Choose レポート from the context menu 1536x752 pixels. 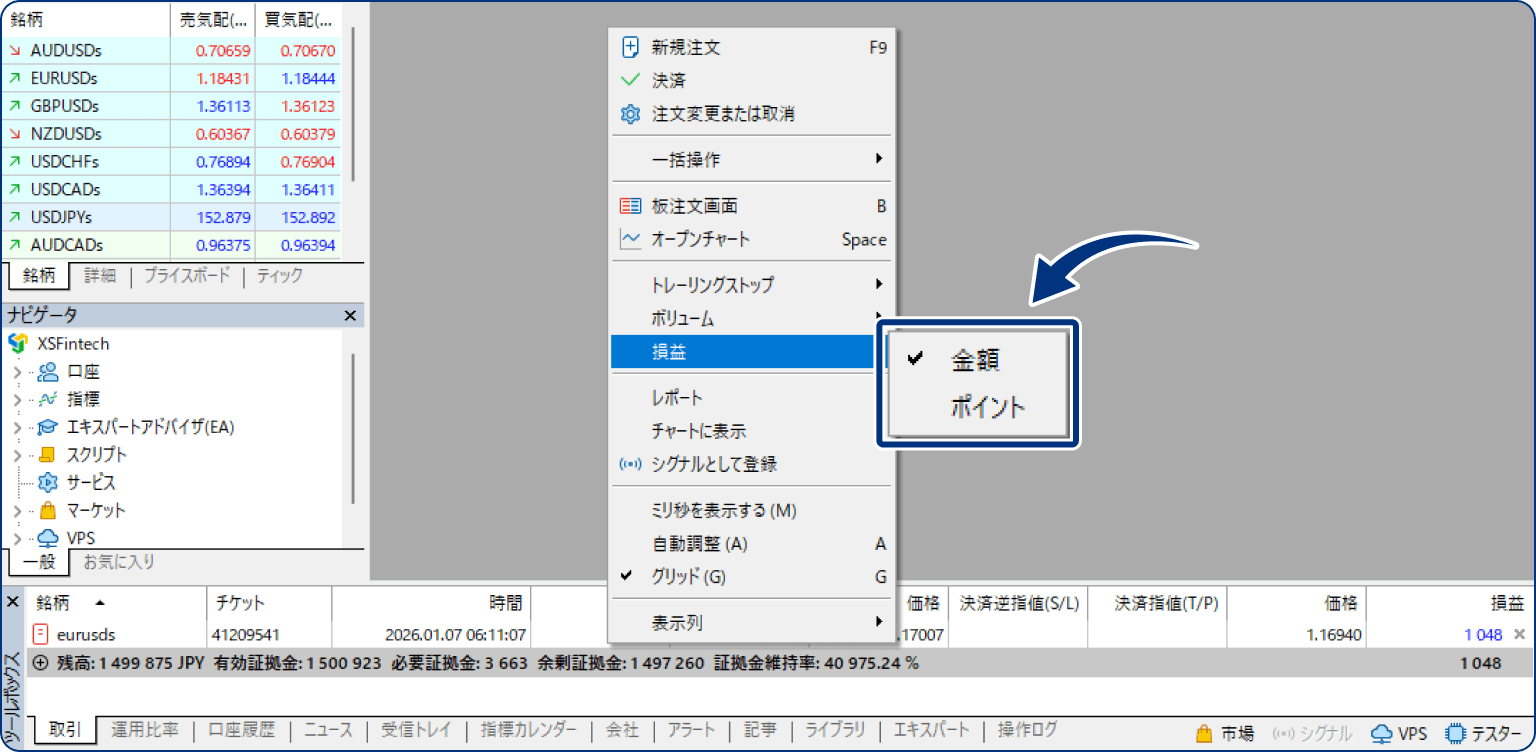point(752,398)
